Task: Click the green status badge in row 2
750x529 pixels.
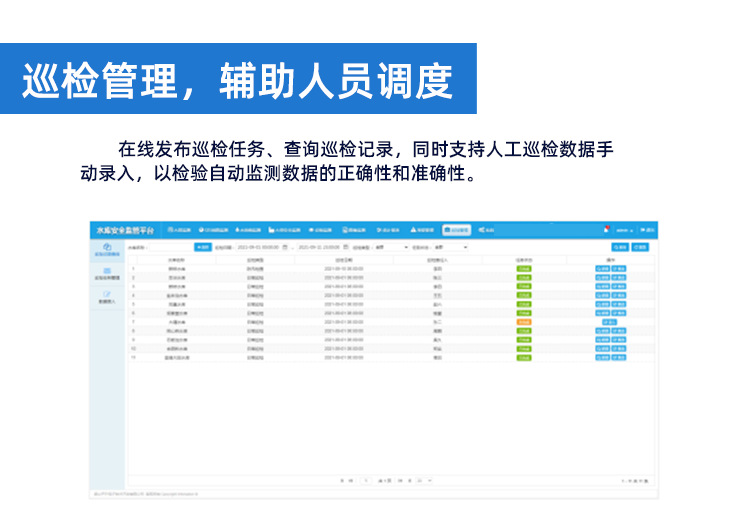Action: 524,277
